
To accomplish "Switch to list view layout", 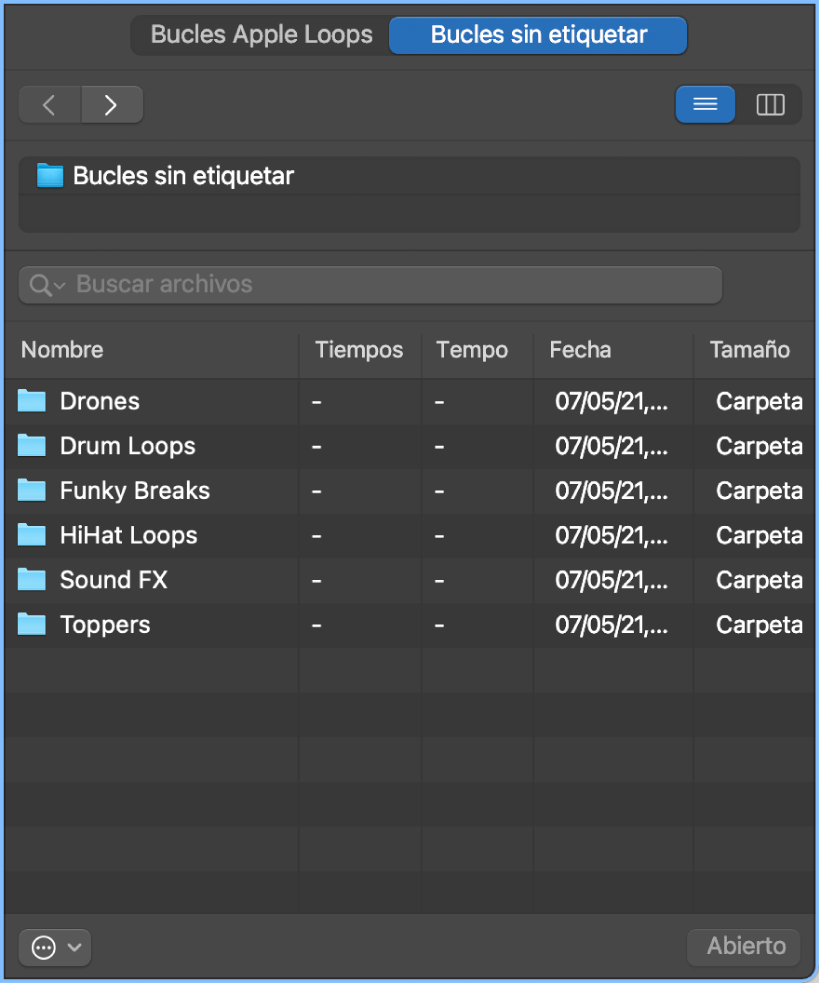I will pos(705,104).
